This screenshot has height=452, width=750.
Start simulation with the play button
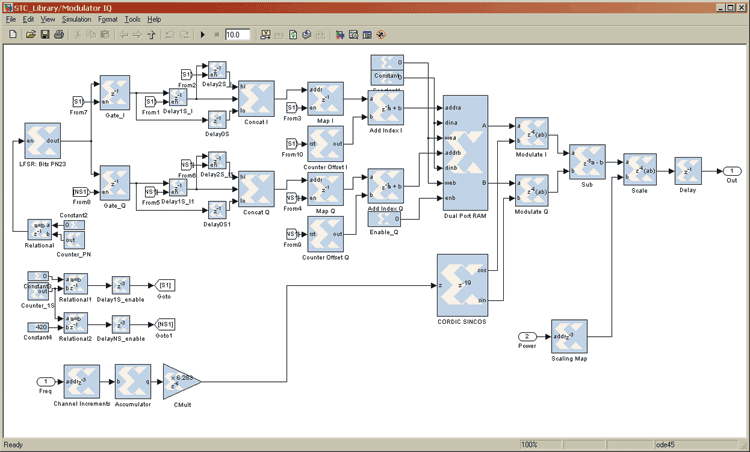[x=202, y=35]
